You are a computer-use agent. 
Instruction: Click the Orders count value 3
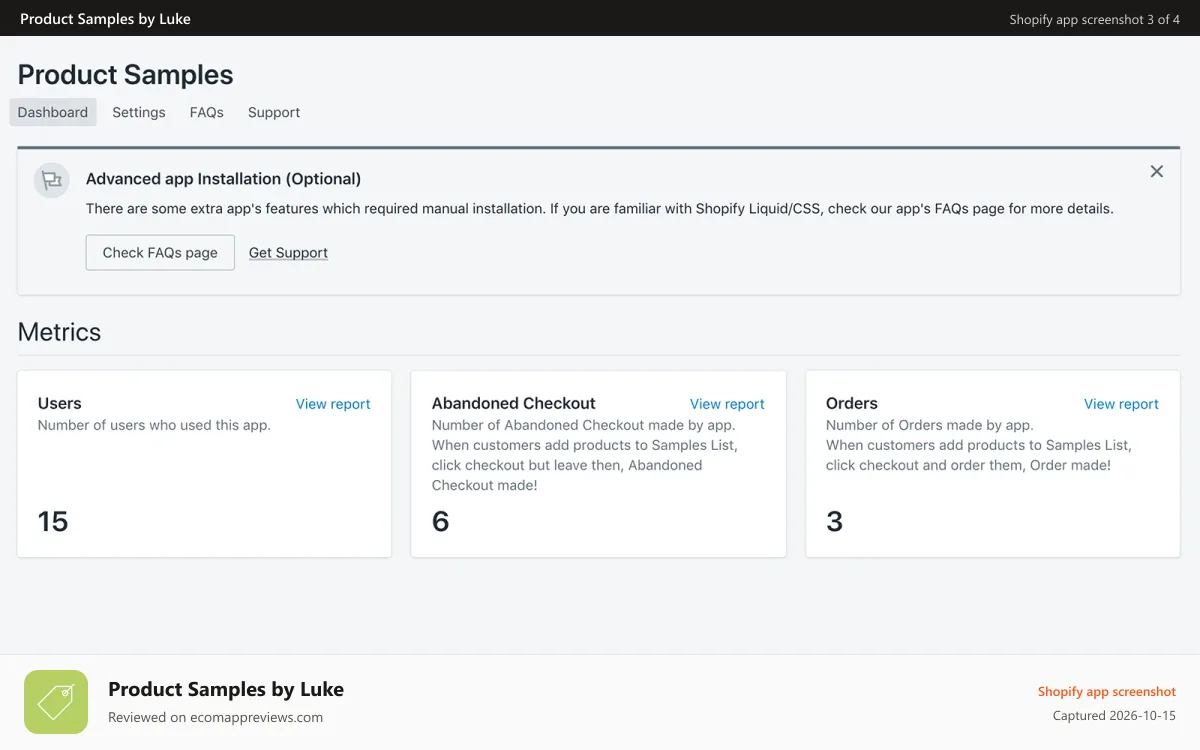tap(835, 521)
